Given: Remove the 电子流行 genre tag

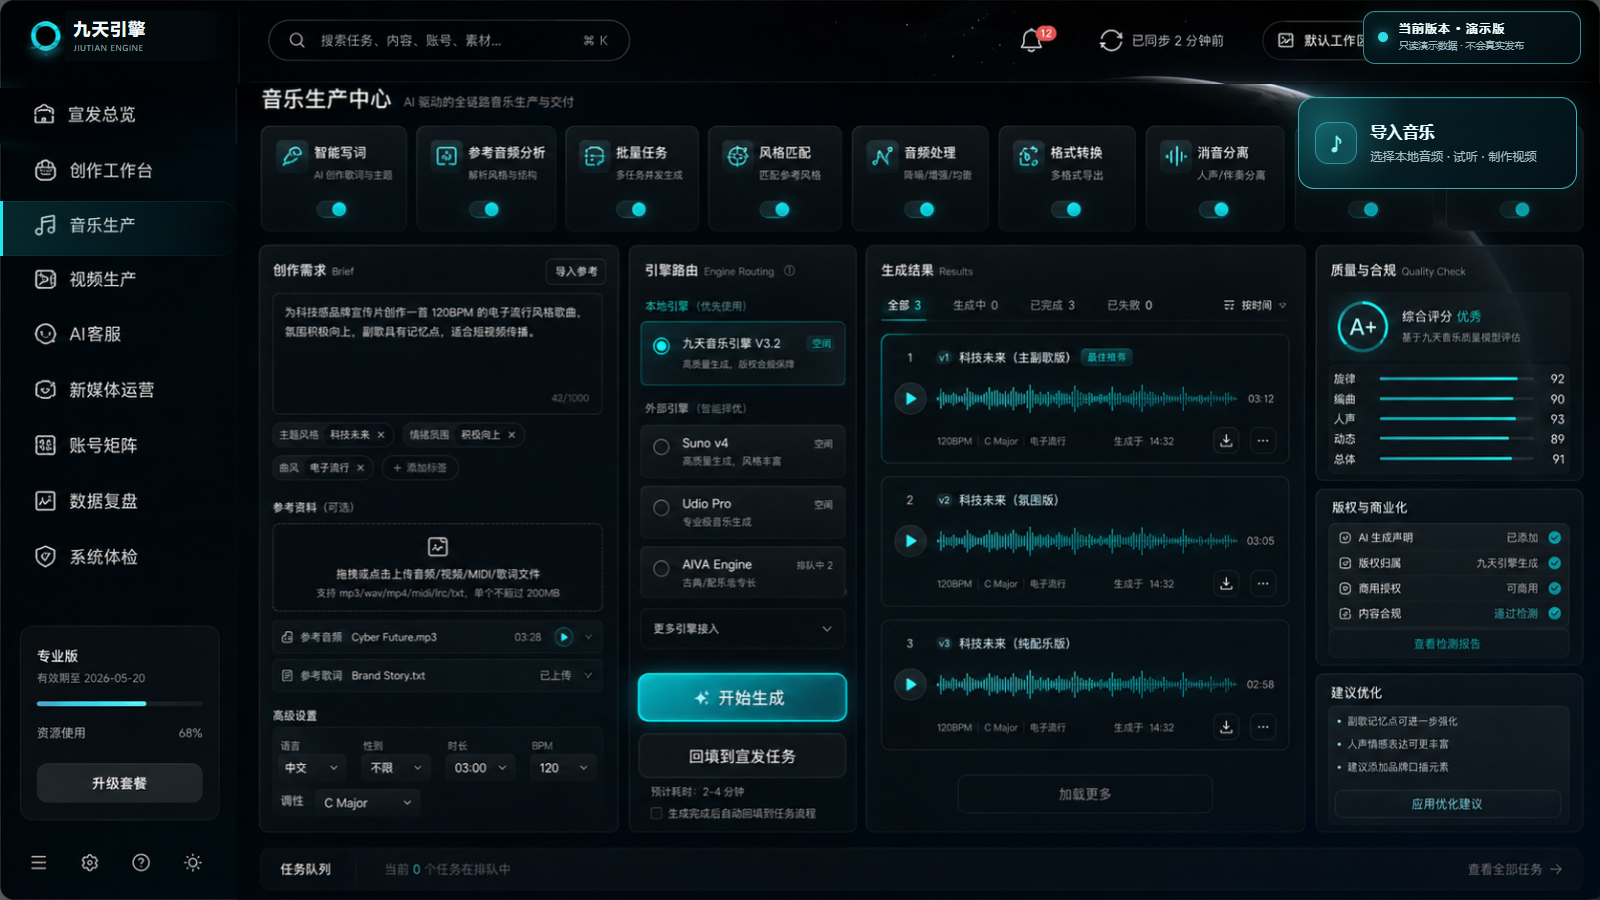Looking at the screenshot, I should pos(360,467).
